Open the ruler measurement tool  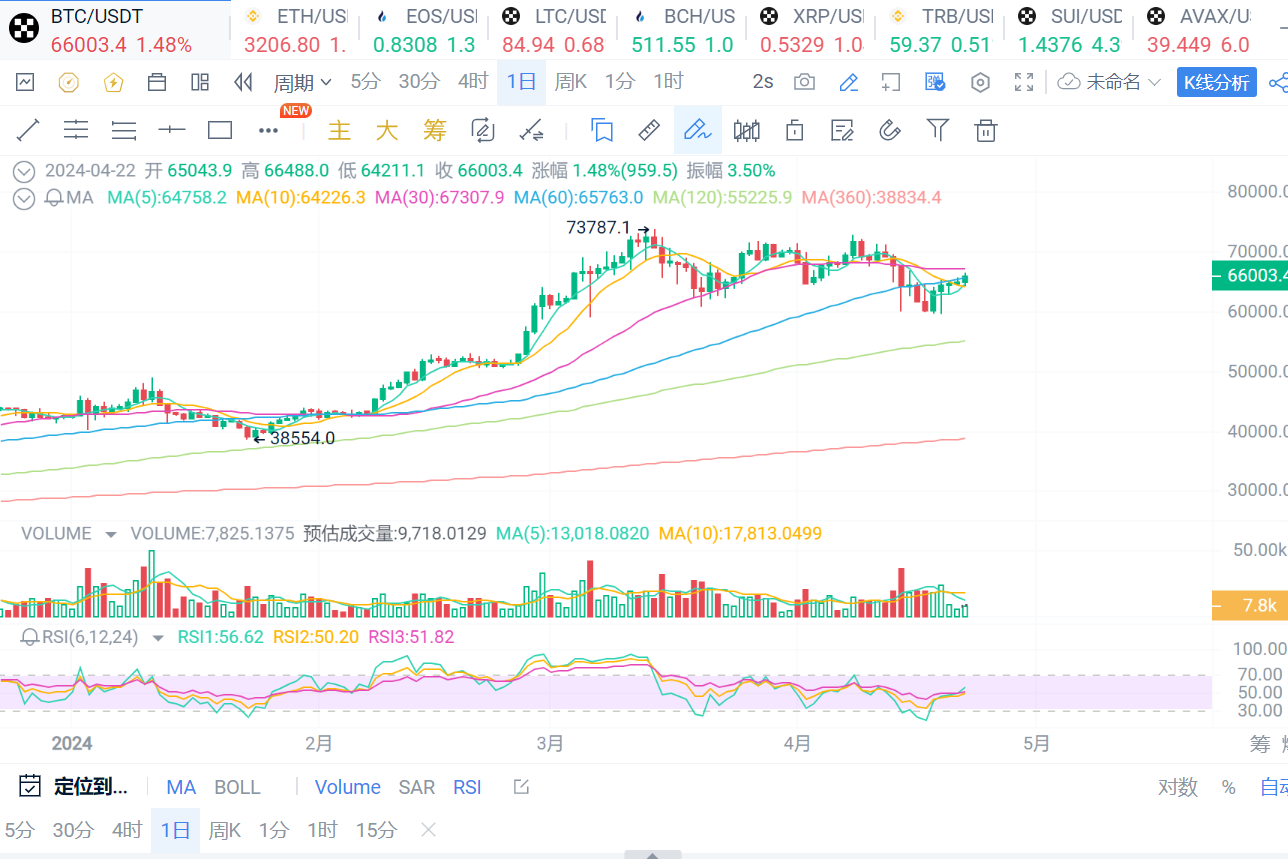tap(649, 130)
